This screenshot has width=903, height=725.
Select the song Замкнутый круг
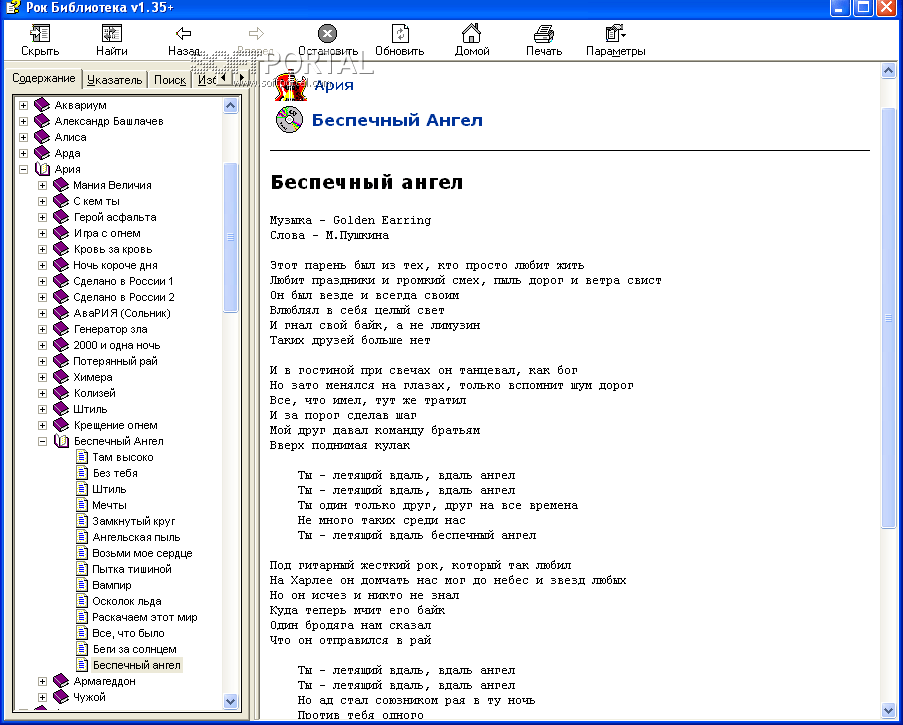coord(134,521)
